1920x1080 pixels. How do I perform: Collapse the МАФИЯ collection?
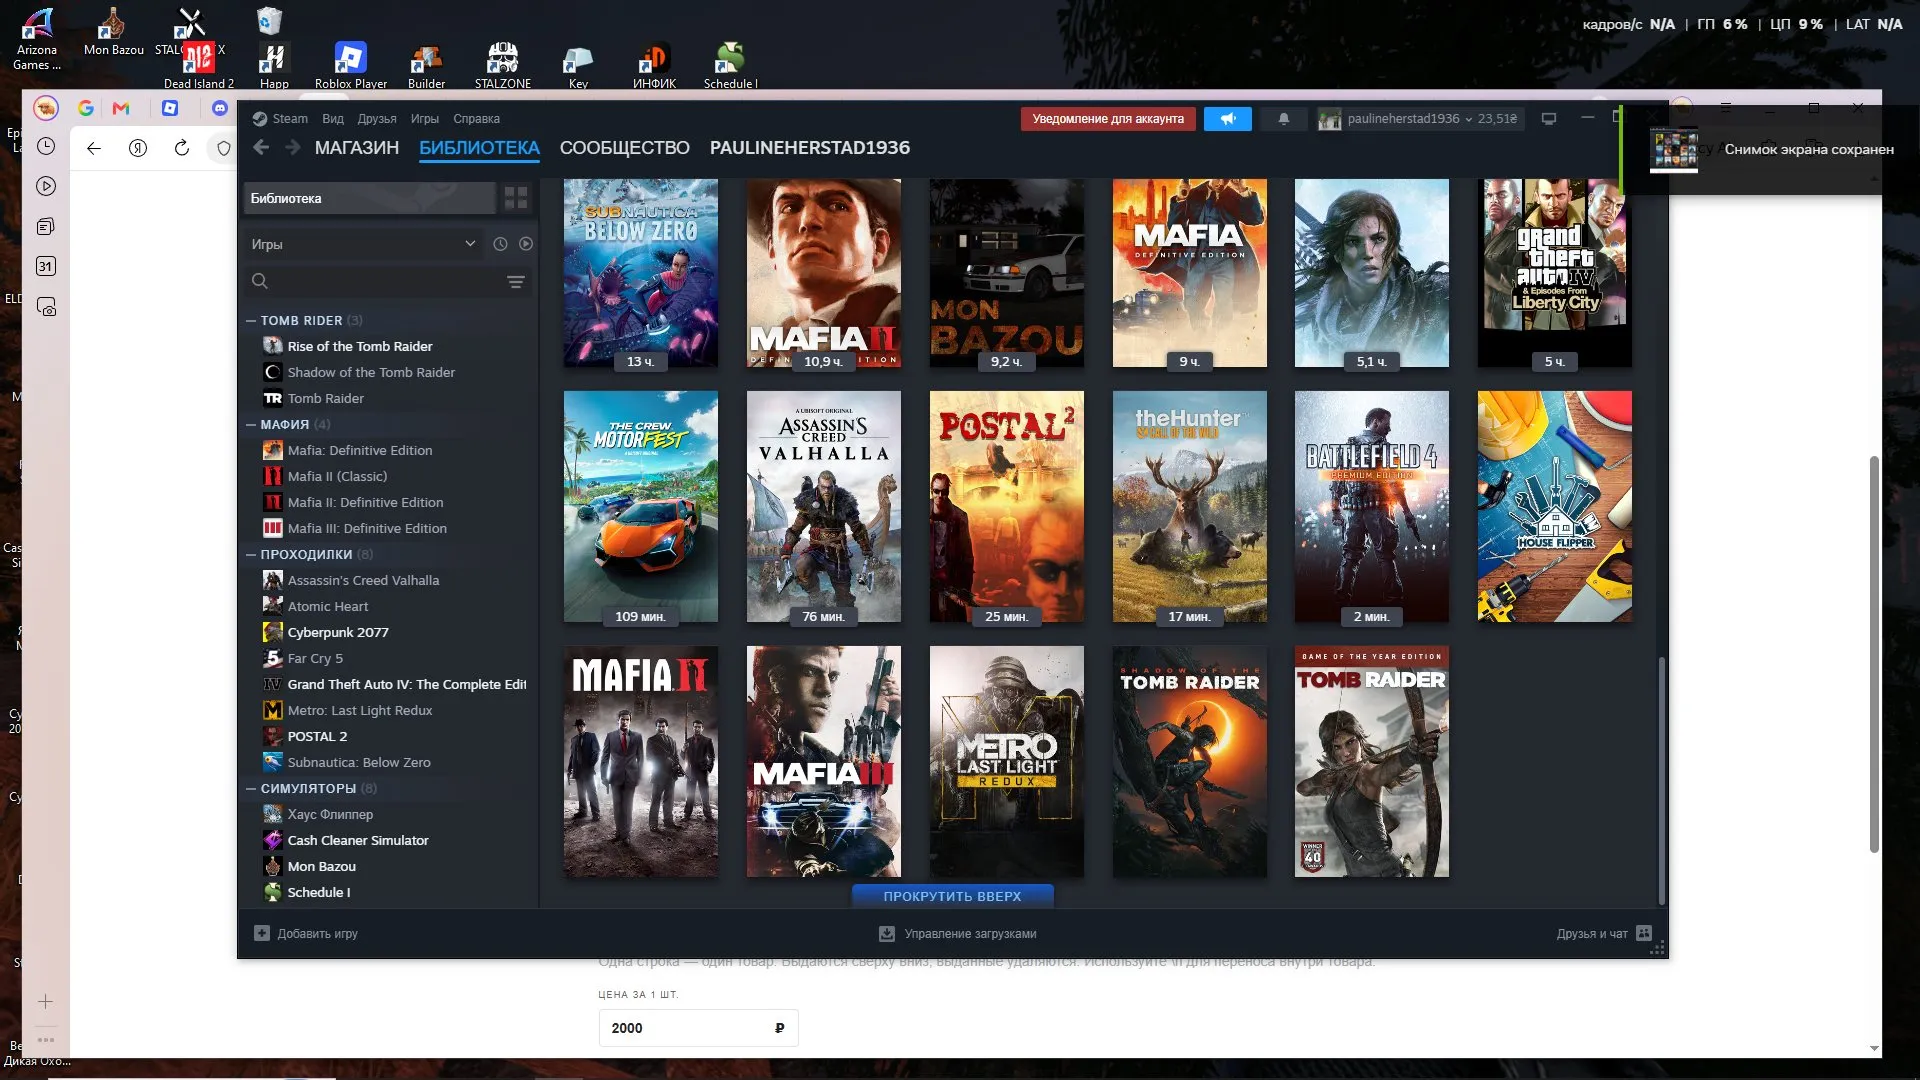point(251,425)
